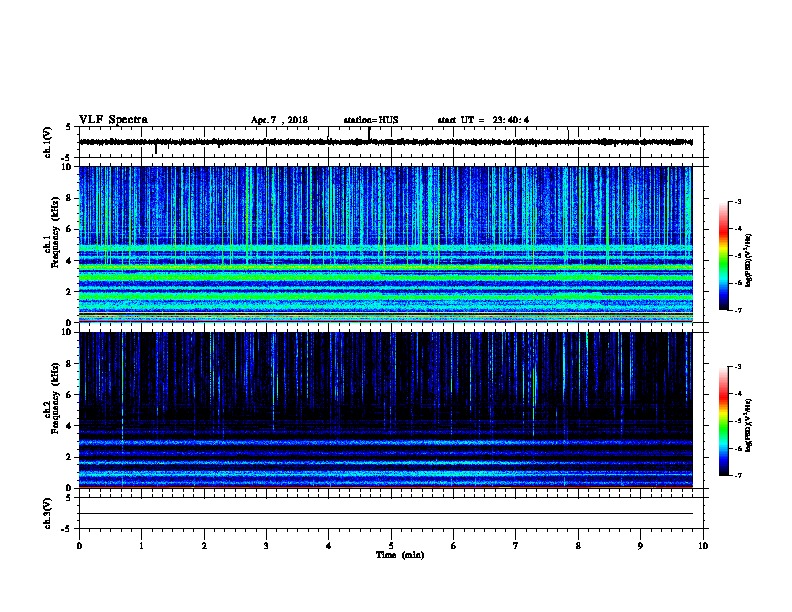Click the "0" tick on the time axis
Viewport: 792px width, 612px height.
[x=79, y=546]
